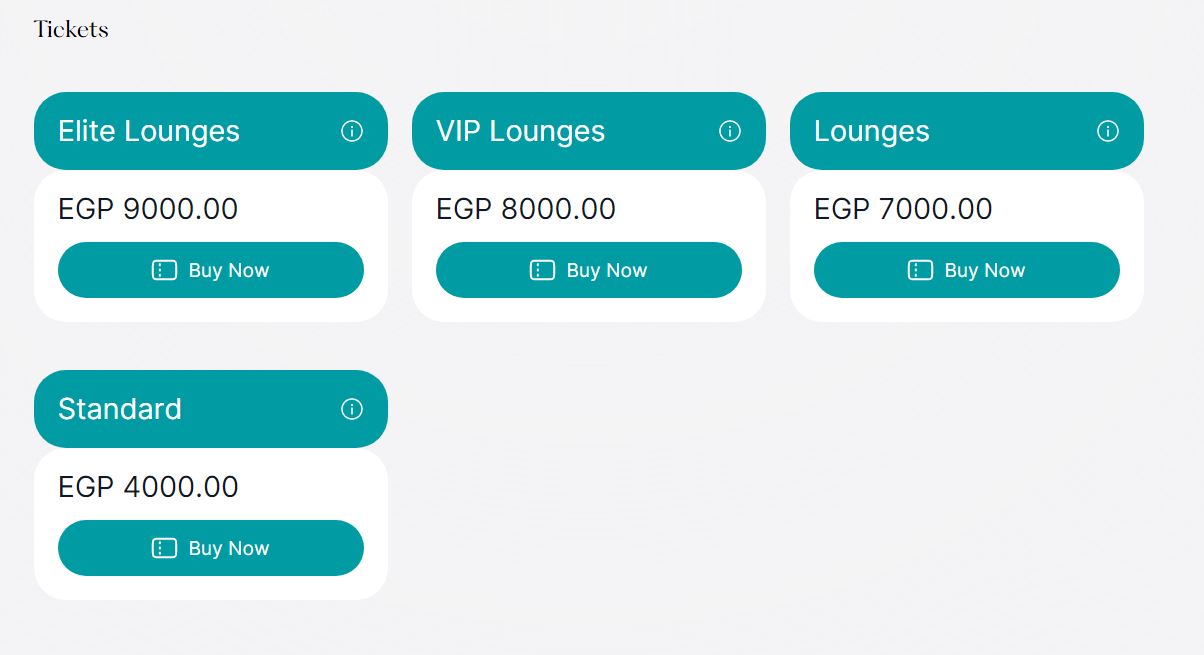Screen dimensions: 1204x655
Task: Click ticket icon in Elite Lounges button
Action: (164, 270)
